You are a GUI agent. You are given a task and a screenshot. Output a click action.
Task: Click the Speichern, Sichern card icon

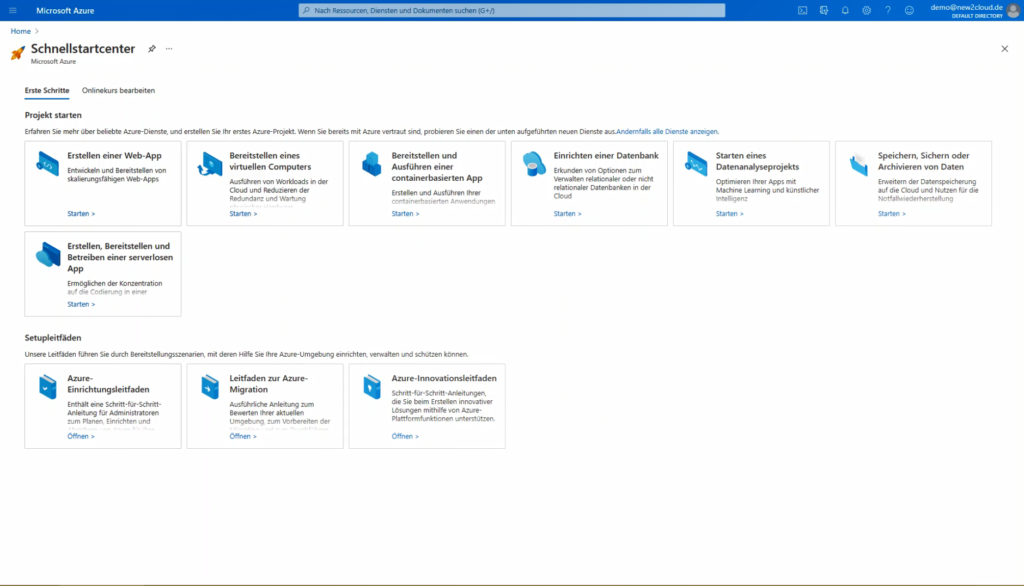(859, 163)
